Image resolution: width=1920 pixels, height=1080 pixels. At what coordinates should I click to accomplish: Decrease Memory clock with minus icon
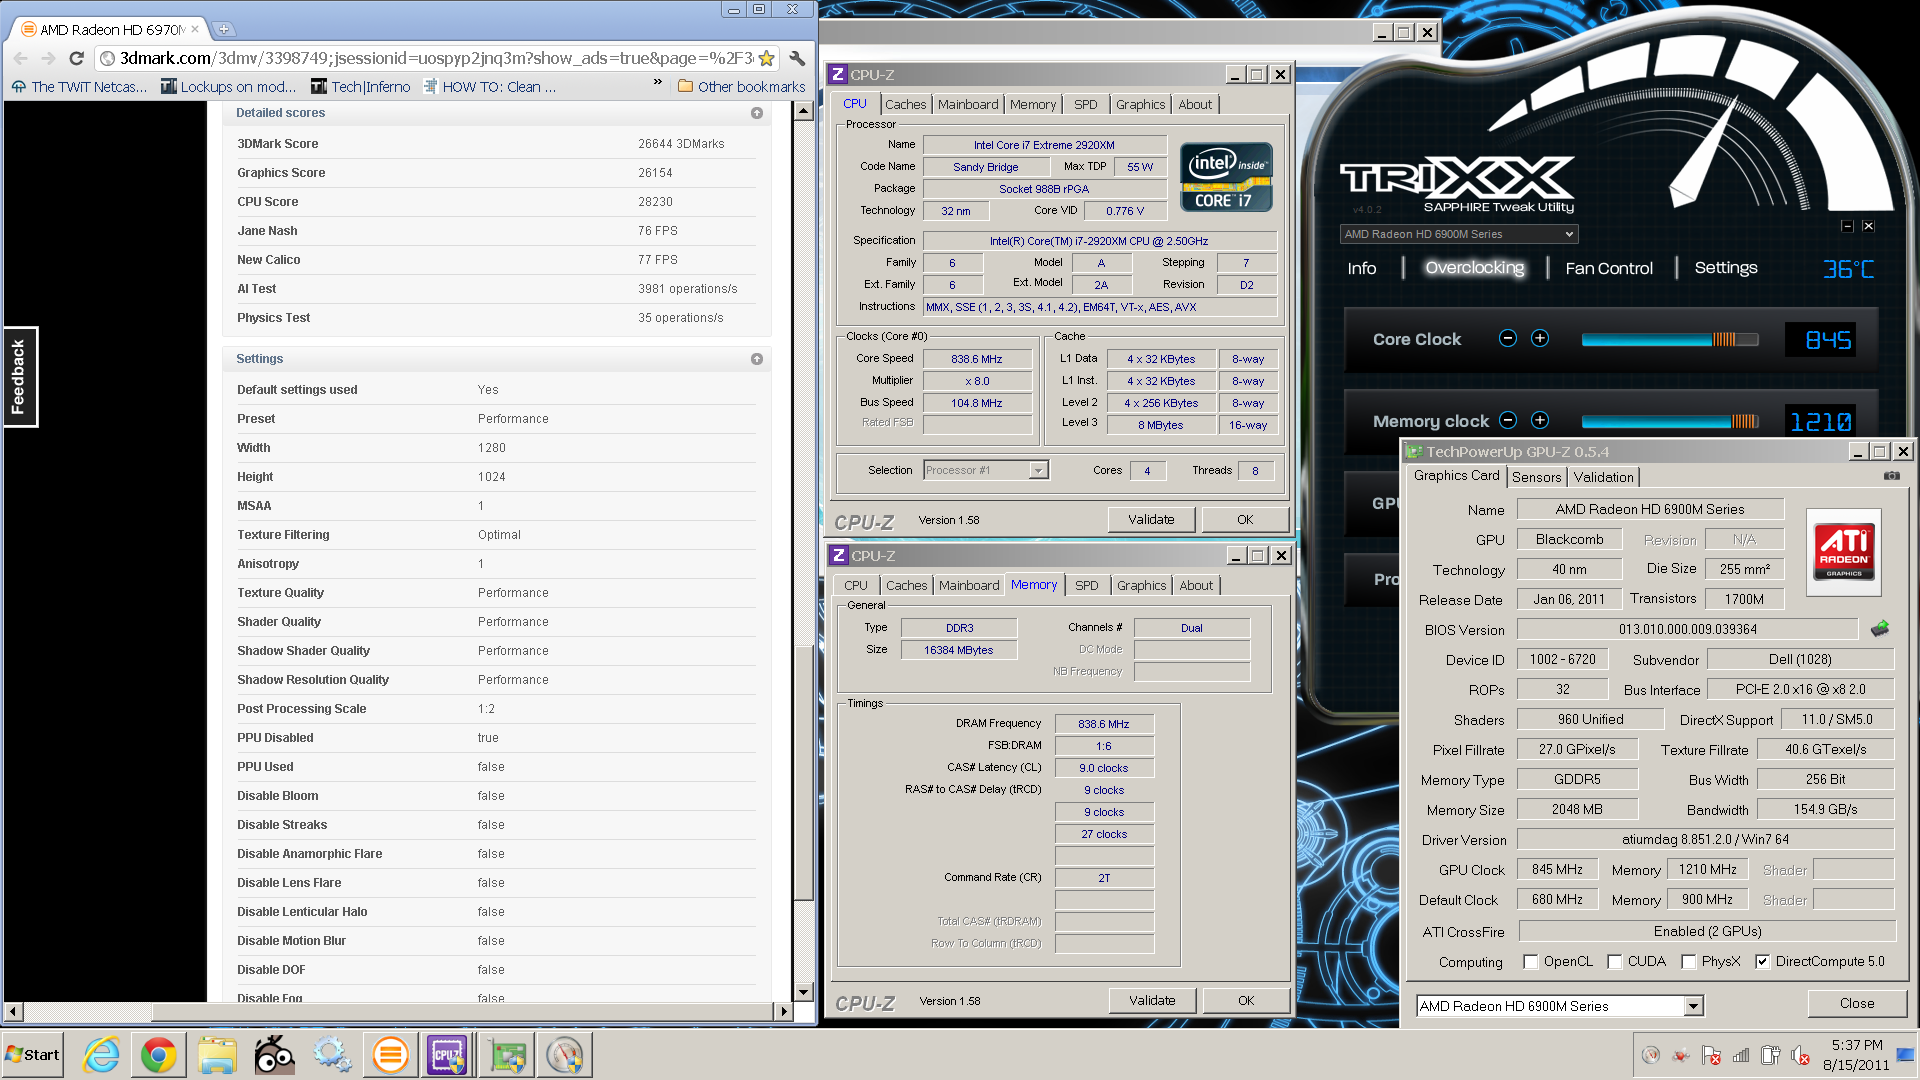click(x=1508, y=420)
